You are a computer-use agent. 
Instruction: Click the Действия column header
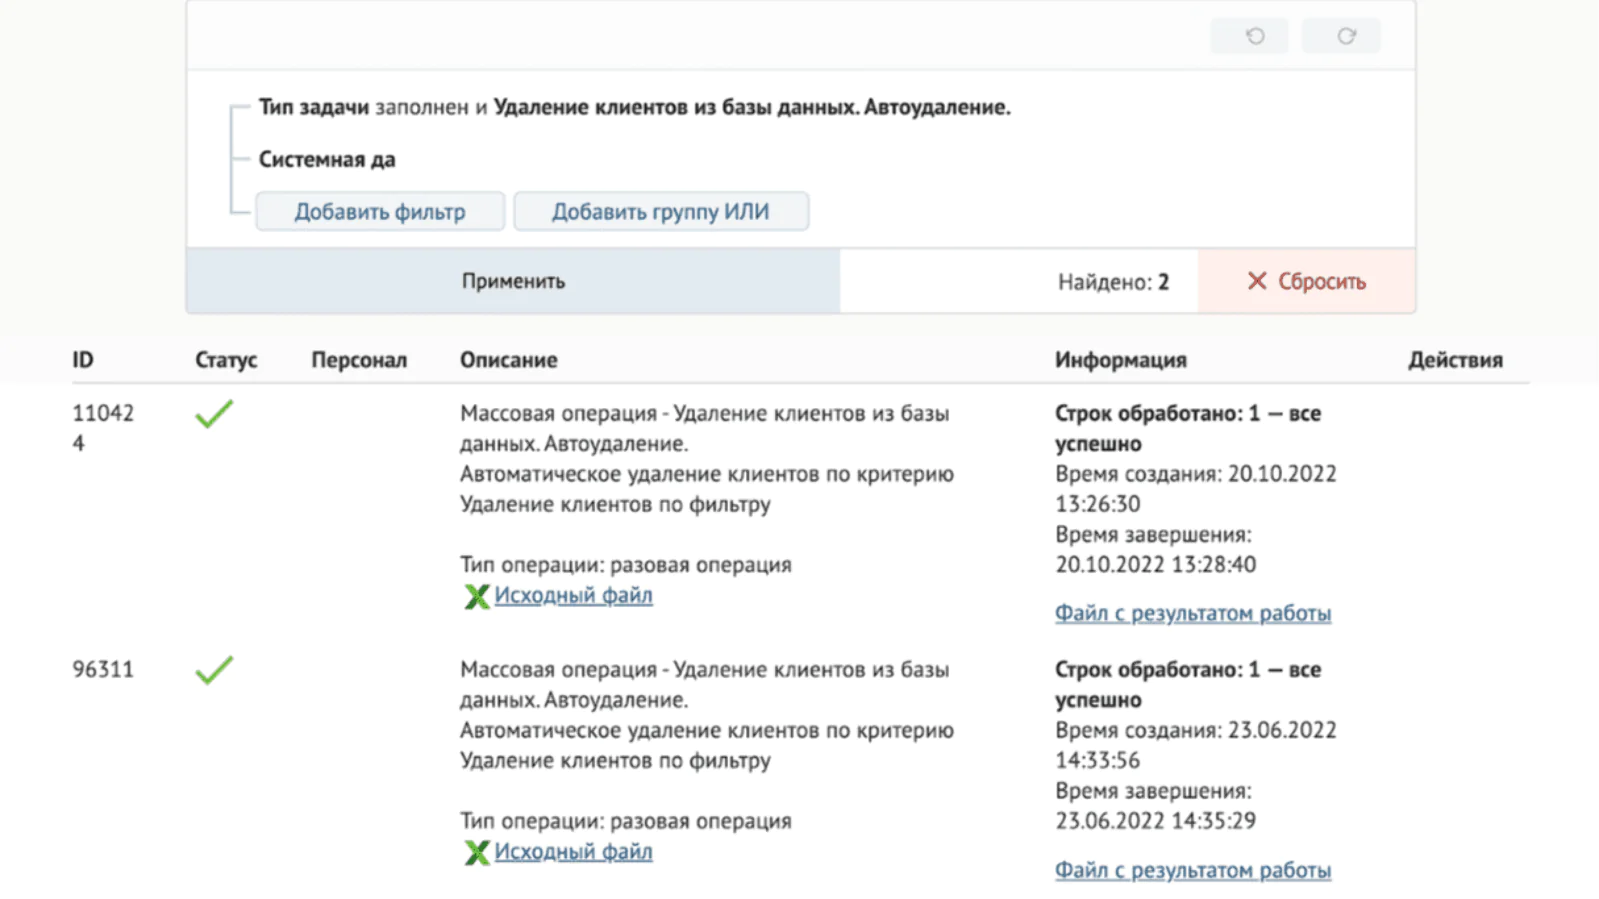point(1455,360)
